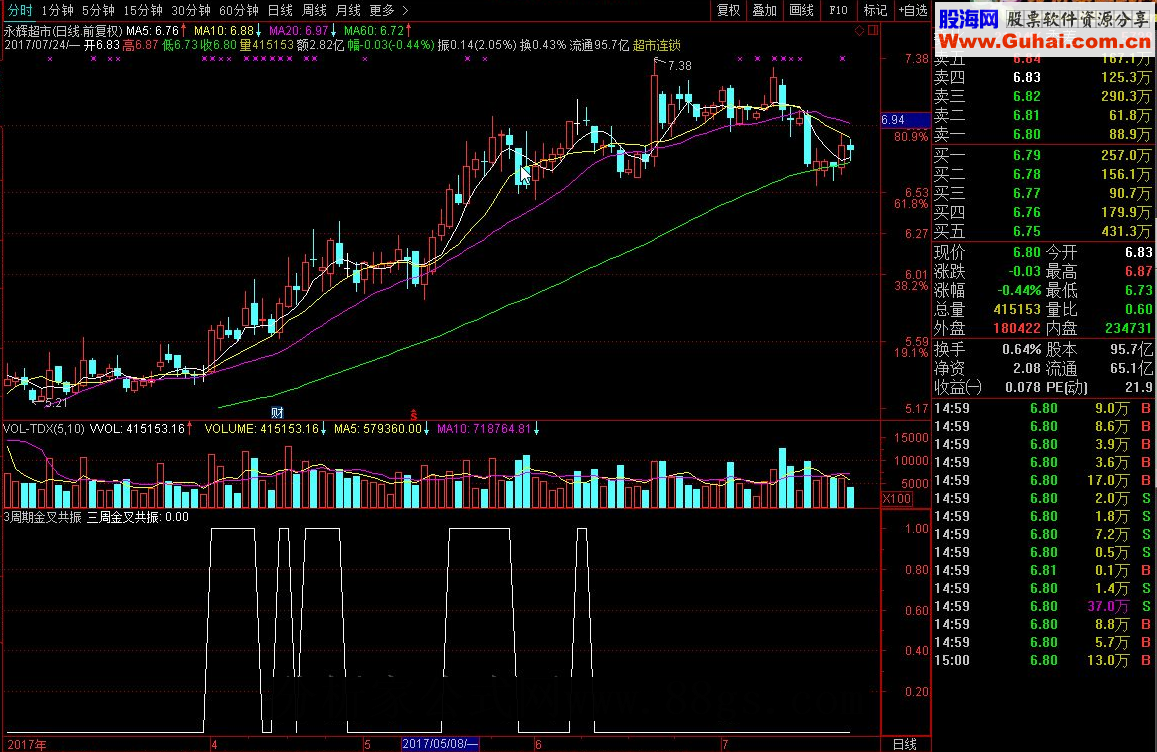The height and width of the screenshot is (752, 1157).
Task: Click the 标记 mark button
Action: click(875, 10)
